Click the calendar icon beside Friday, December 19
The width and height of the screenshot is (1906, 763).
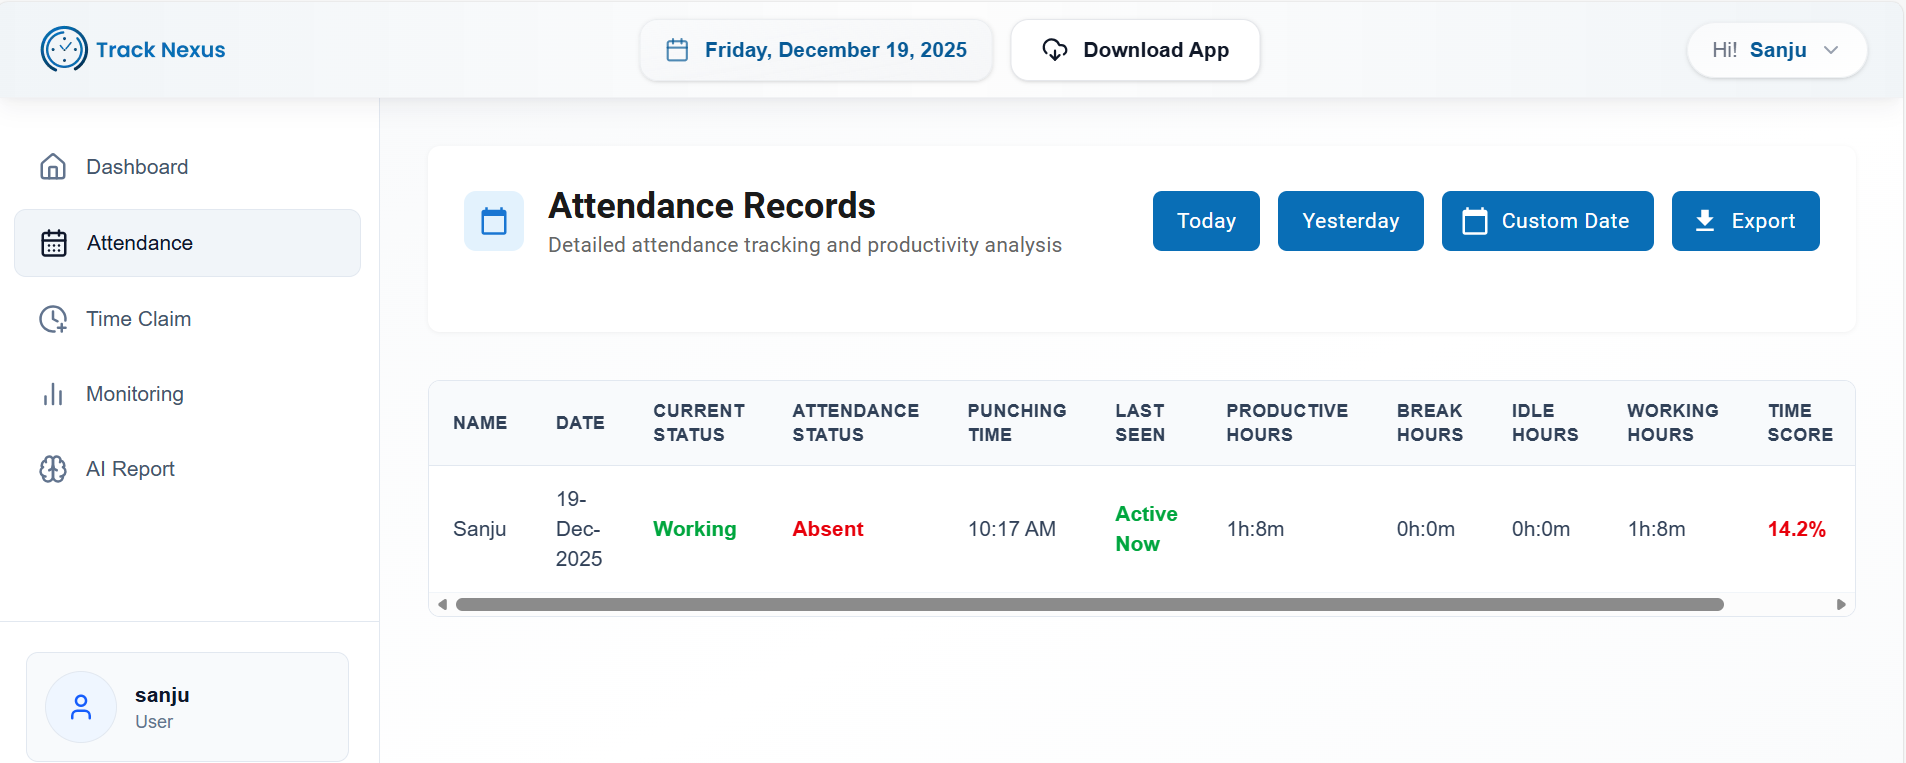click(677, 50)
